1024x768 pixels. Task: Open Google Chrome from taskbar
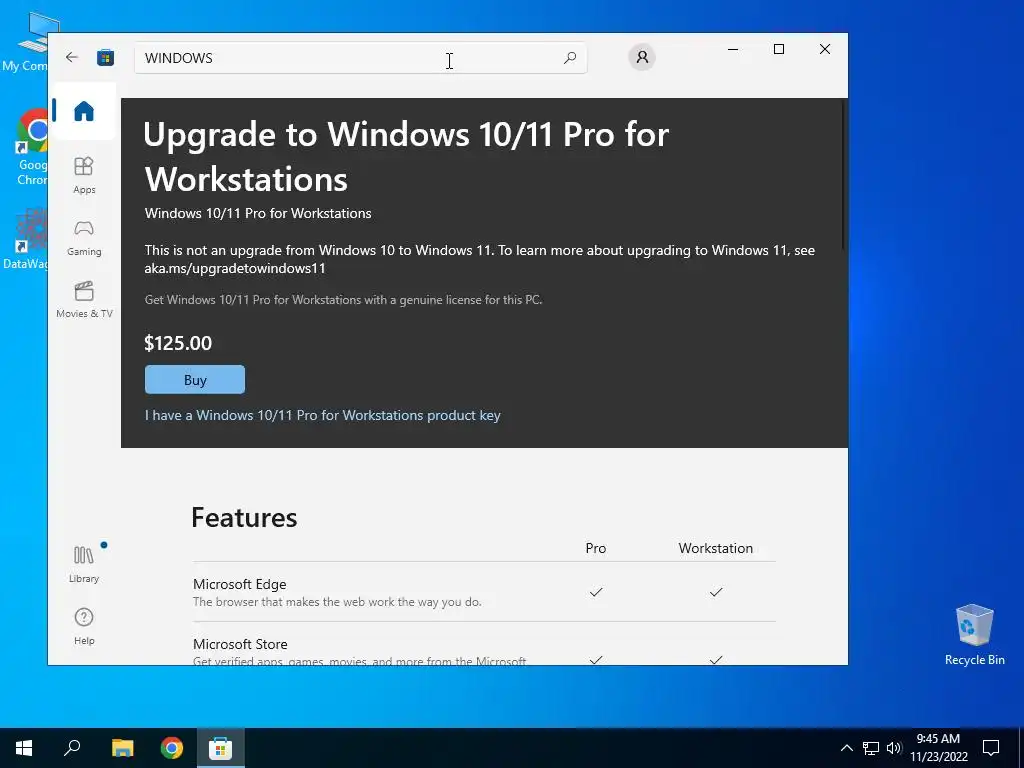coord(172,748)
